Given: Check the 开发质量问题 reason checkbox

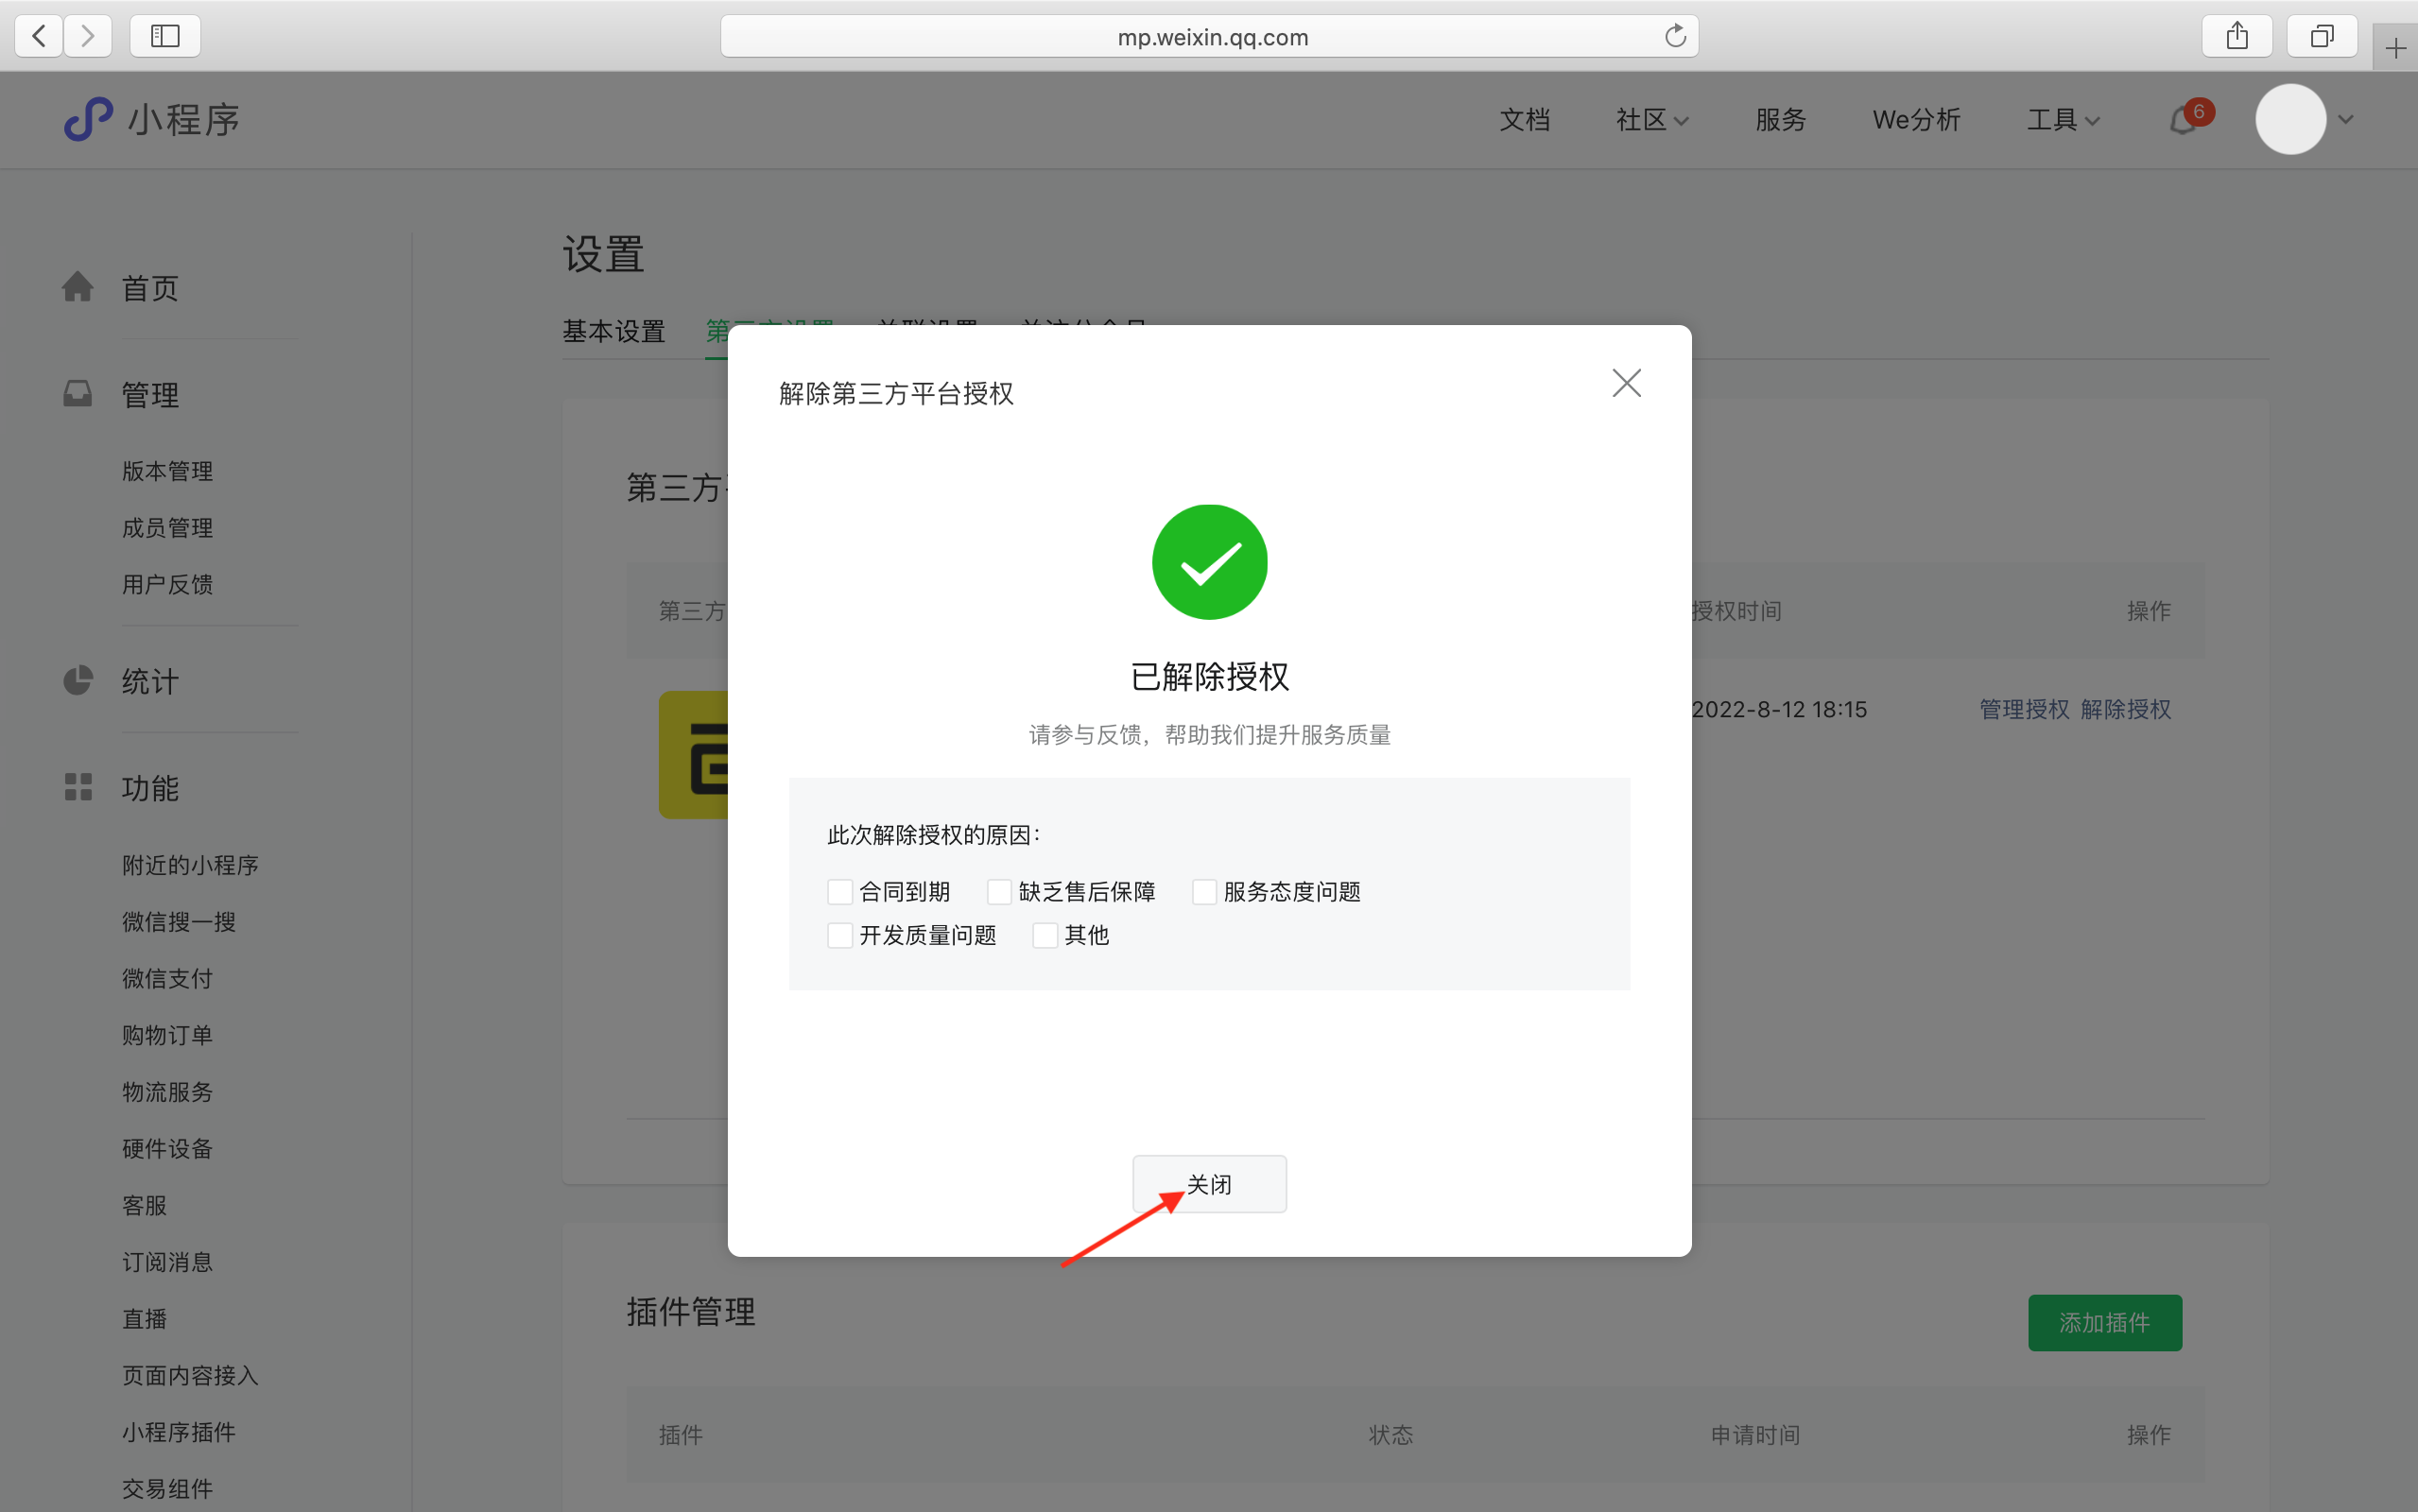Looking at the screenshot, I should pos(840,935).
